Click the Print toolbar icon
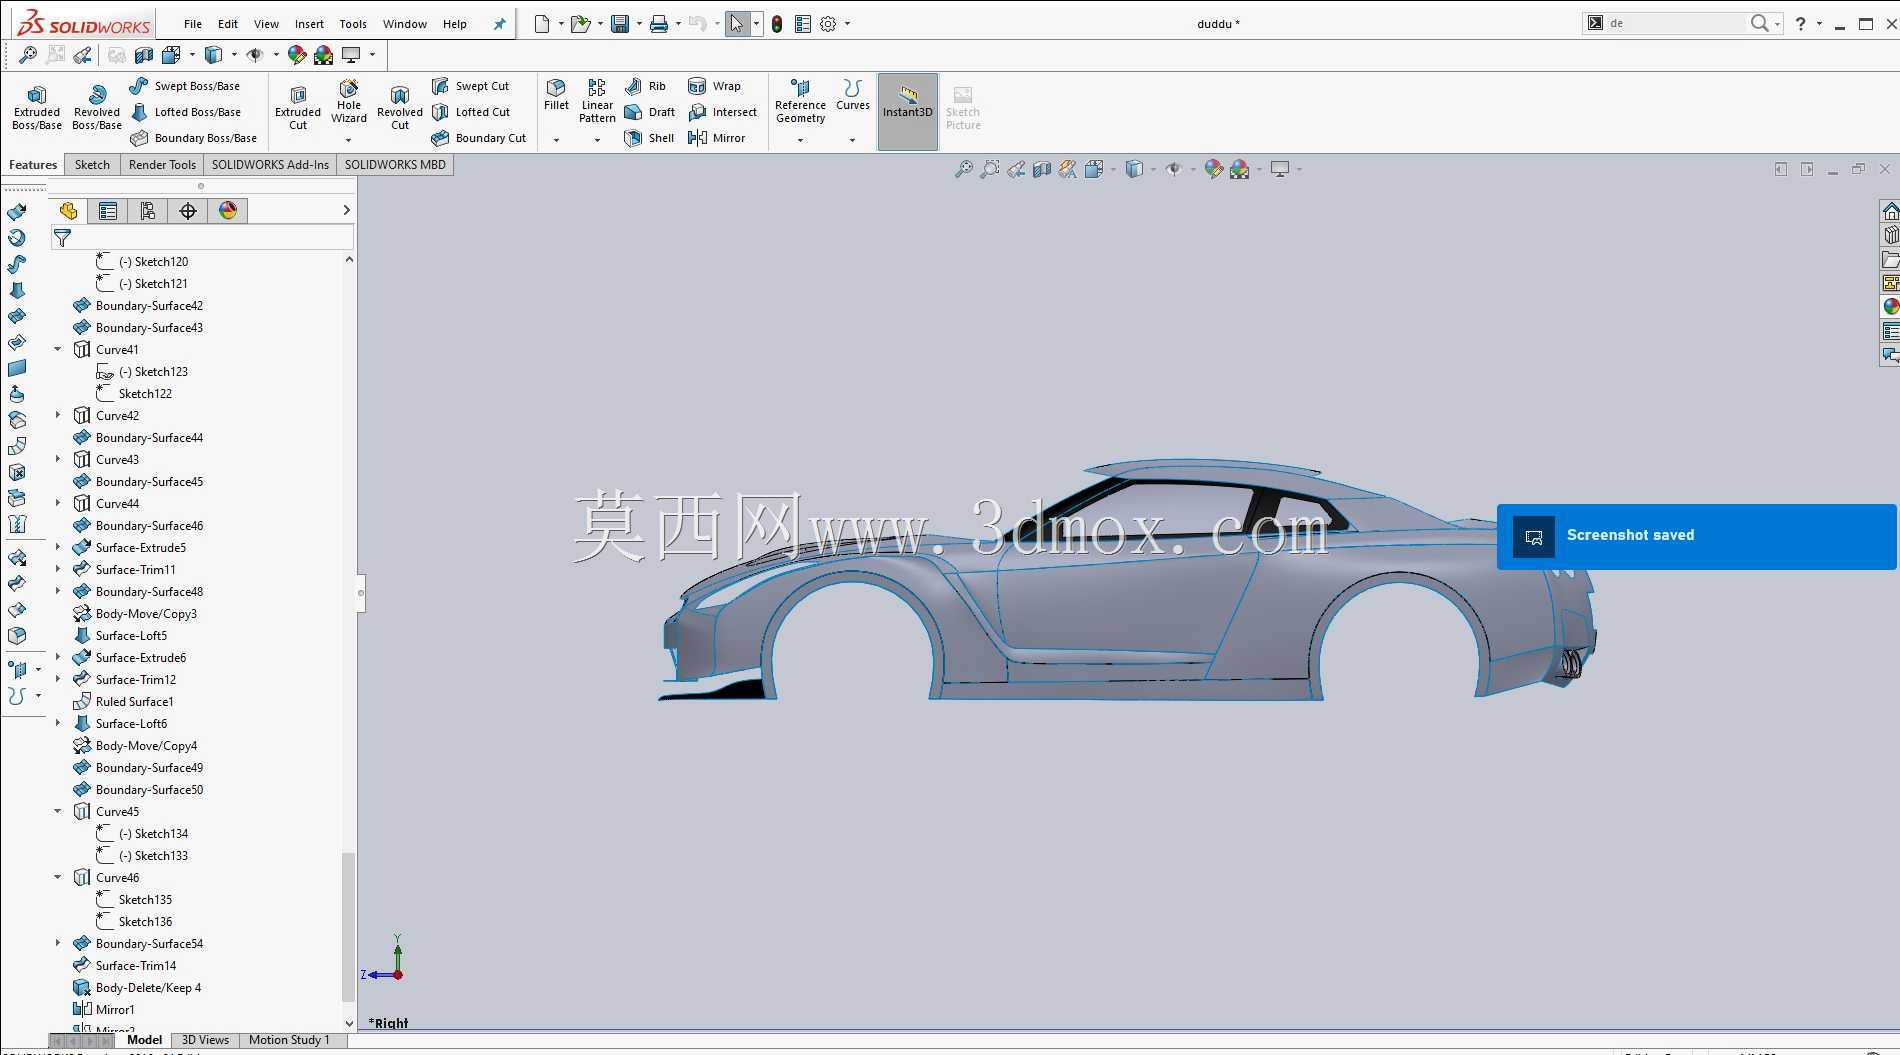The image size is (1900, 1055). click(x=659, y=24)
